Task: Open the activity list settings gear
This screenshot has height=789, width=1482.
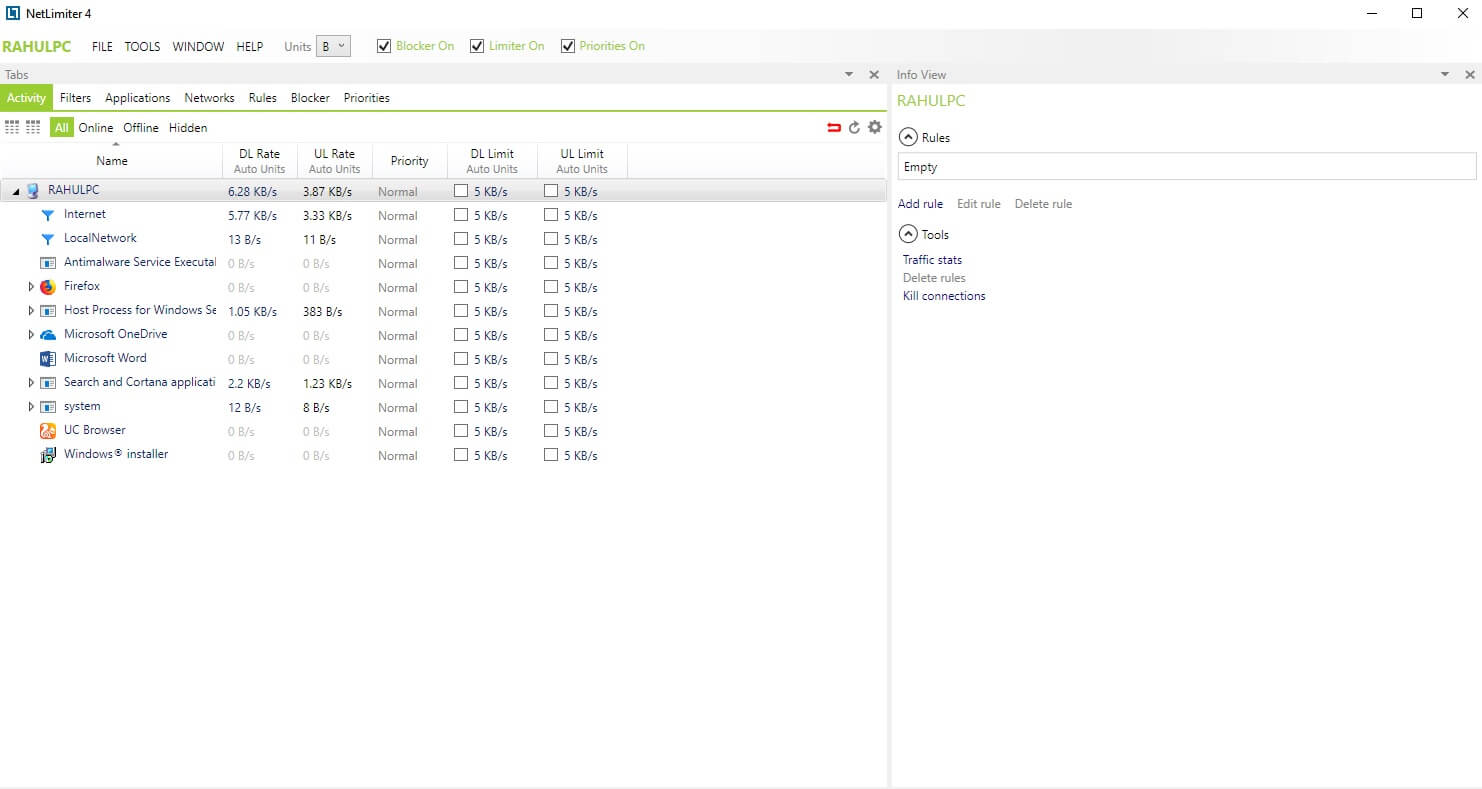Action: coord(875,127)
